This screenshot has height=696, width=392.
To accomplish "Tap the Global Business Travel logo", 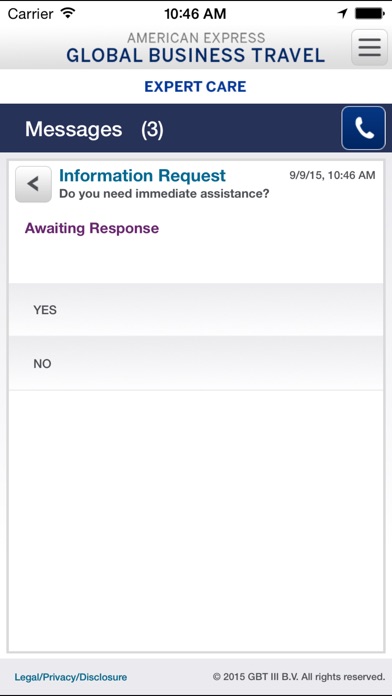I will pyautogui.click(x=196, y=48).
